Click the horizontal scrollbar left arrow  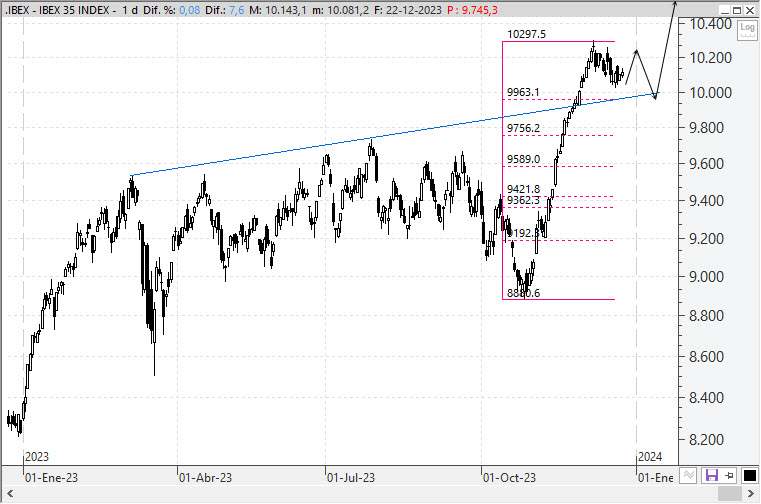tap(10, 494)
